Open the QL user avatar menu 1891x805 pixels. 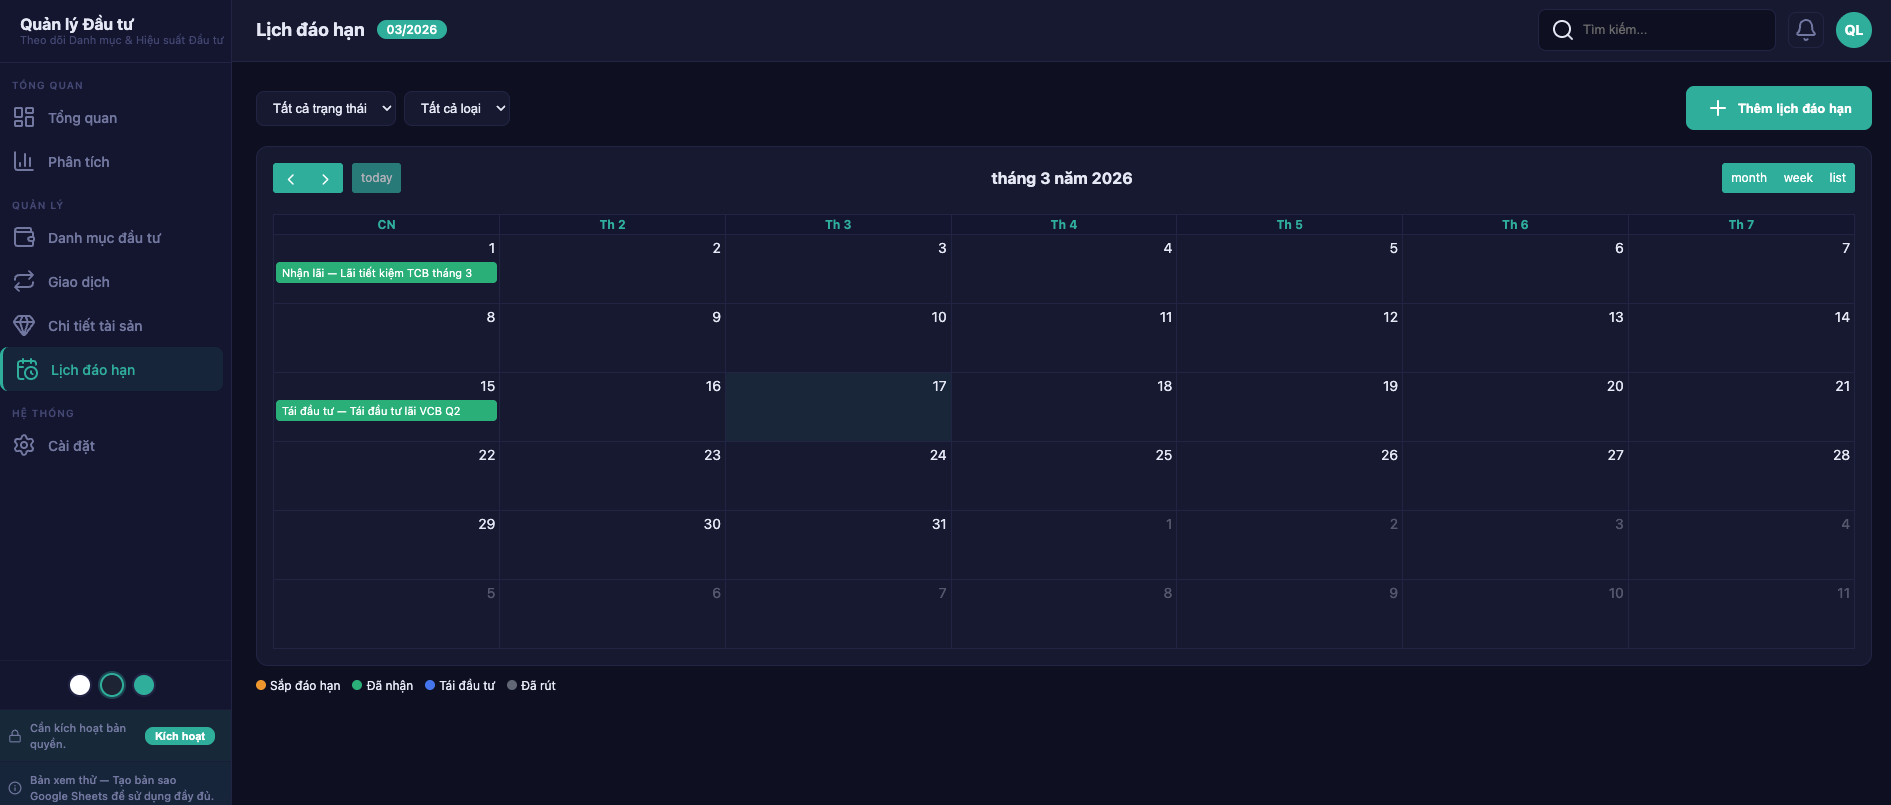tap(1853, 30)
